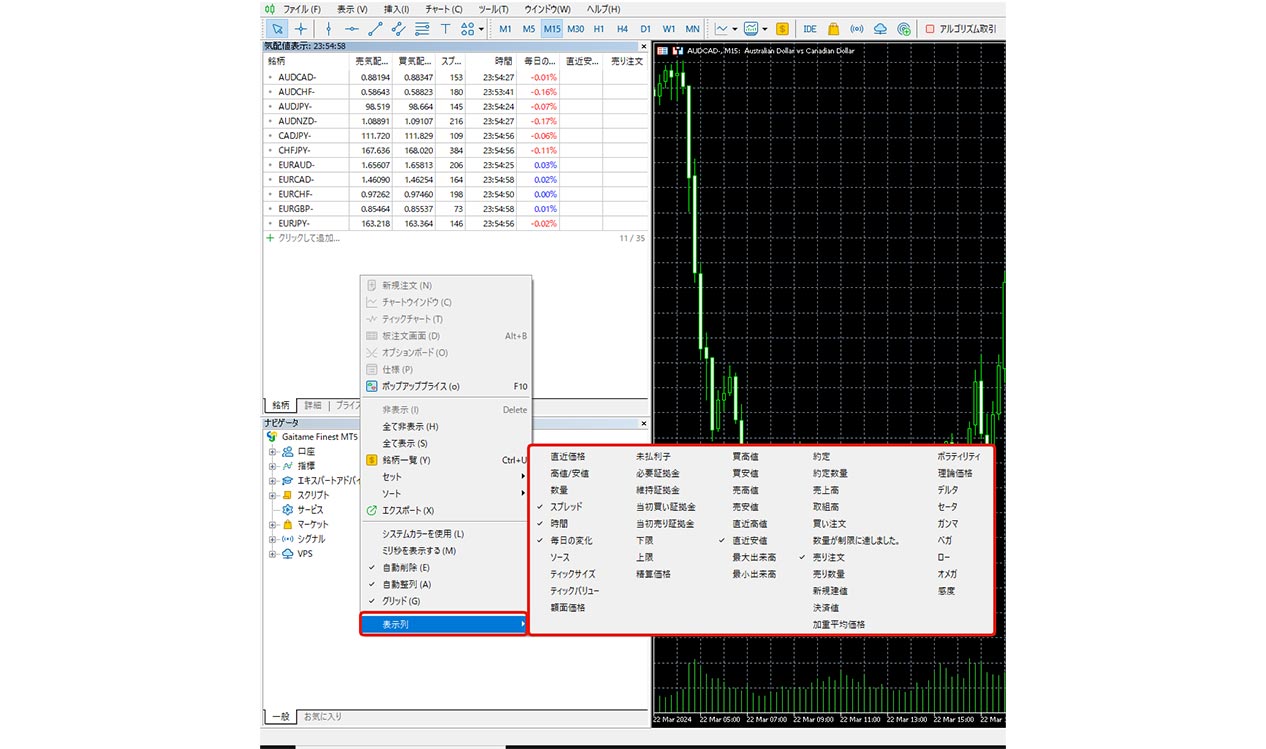Expand the VPS tree node
The height and width of the screenshot is (749, 1266).
pos(271,553)
